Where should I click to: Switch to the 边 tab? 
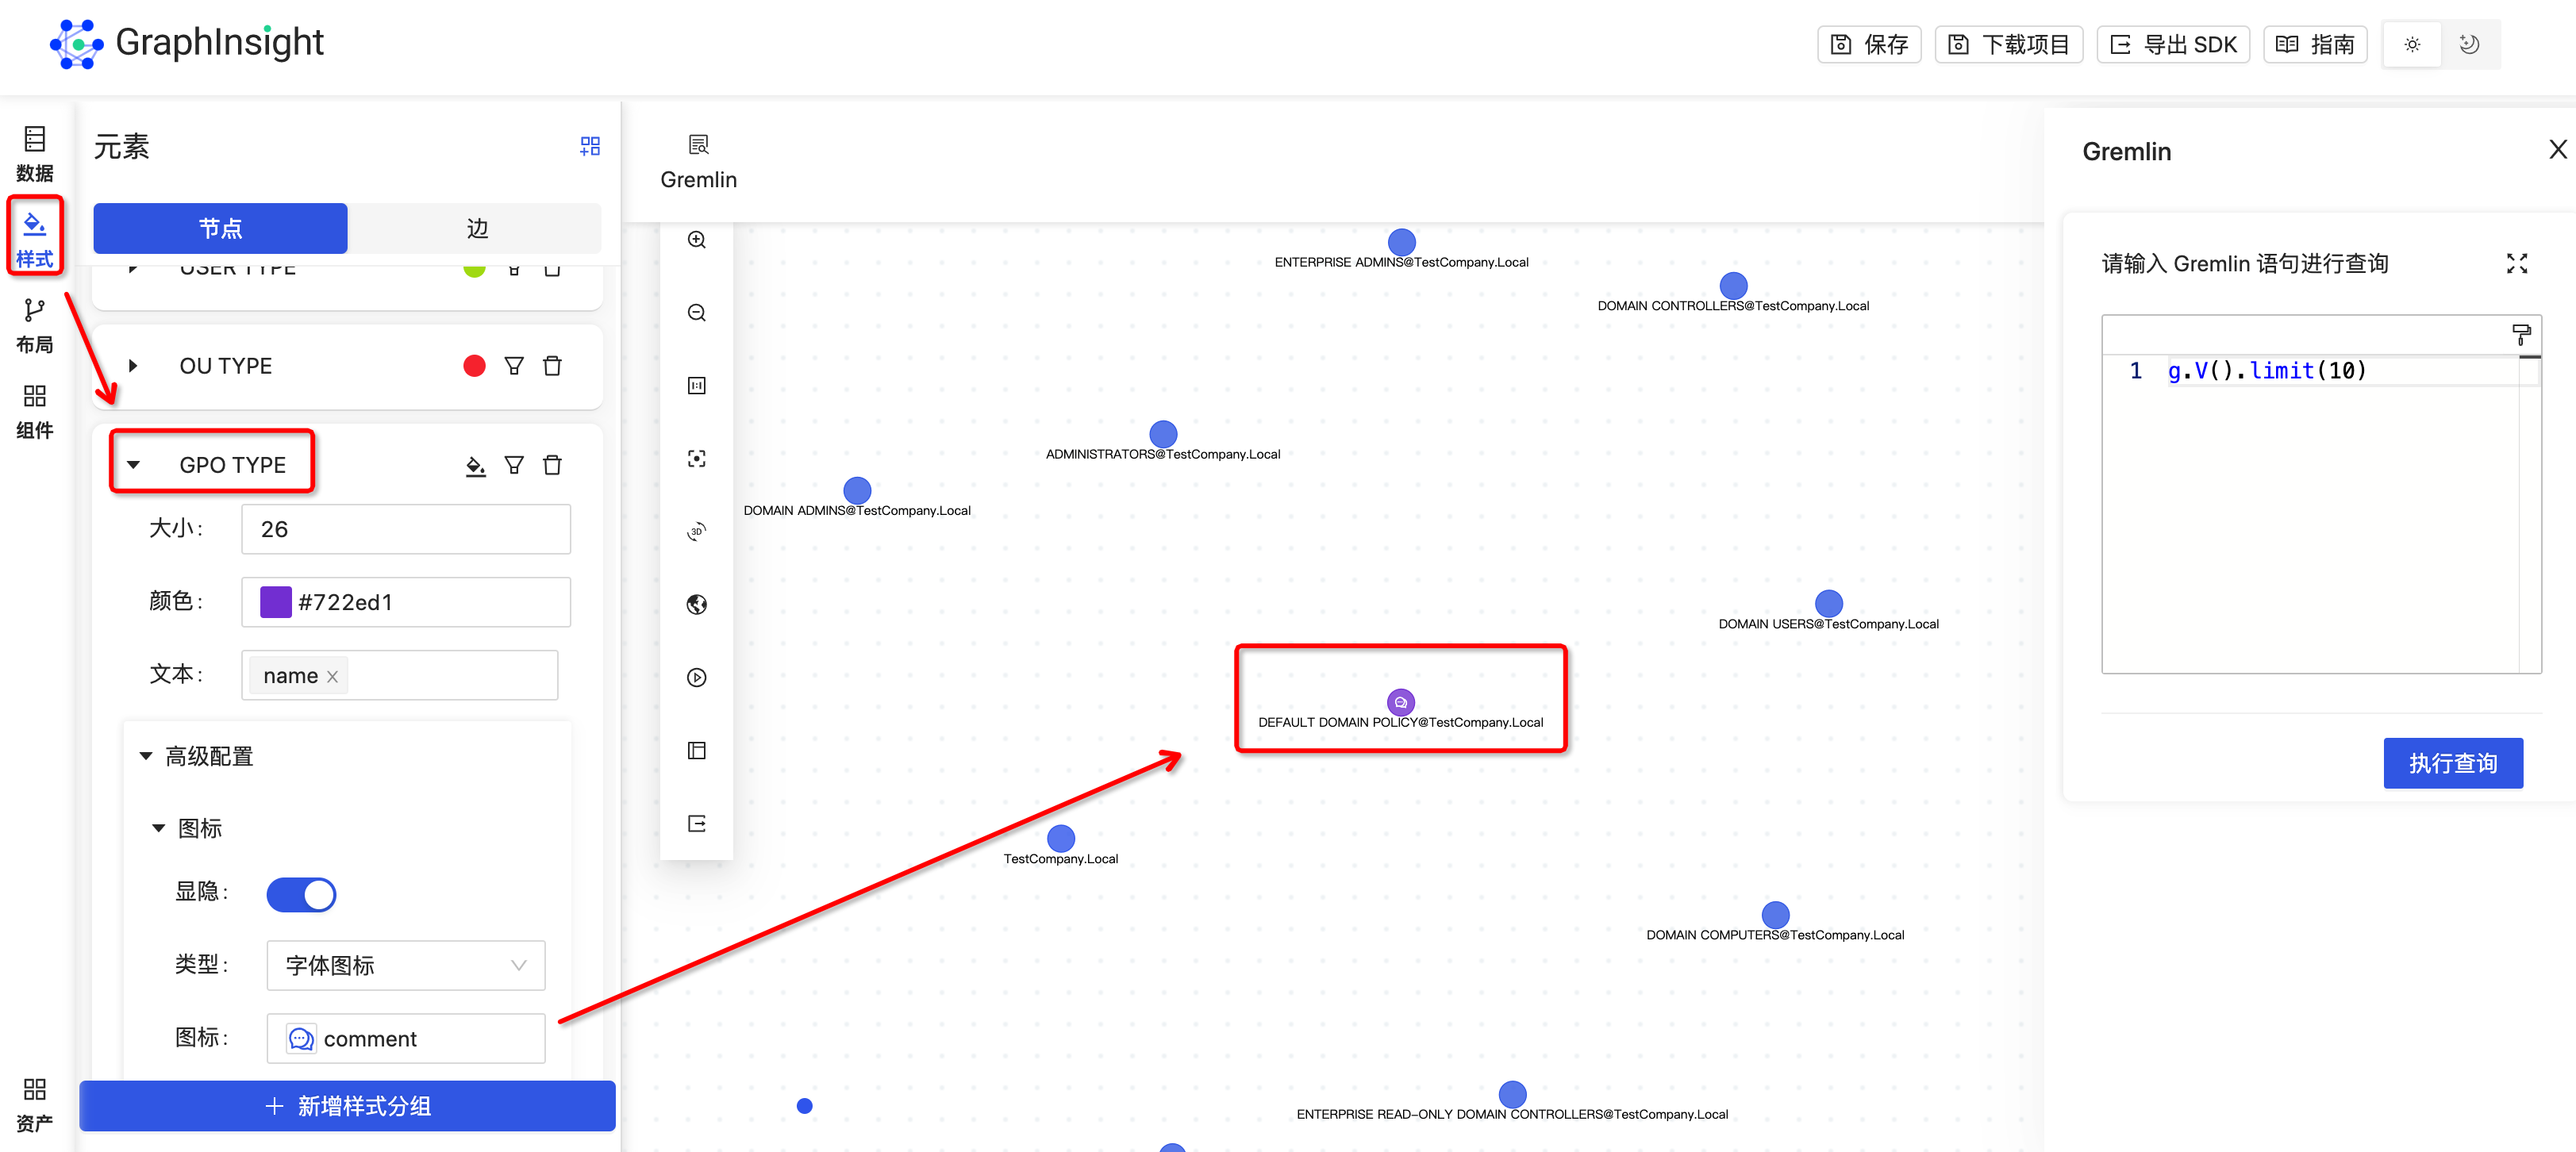[476, 229]
